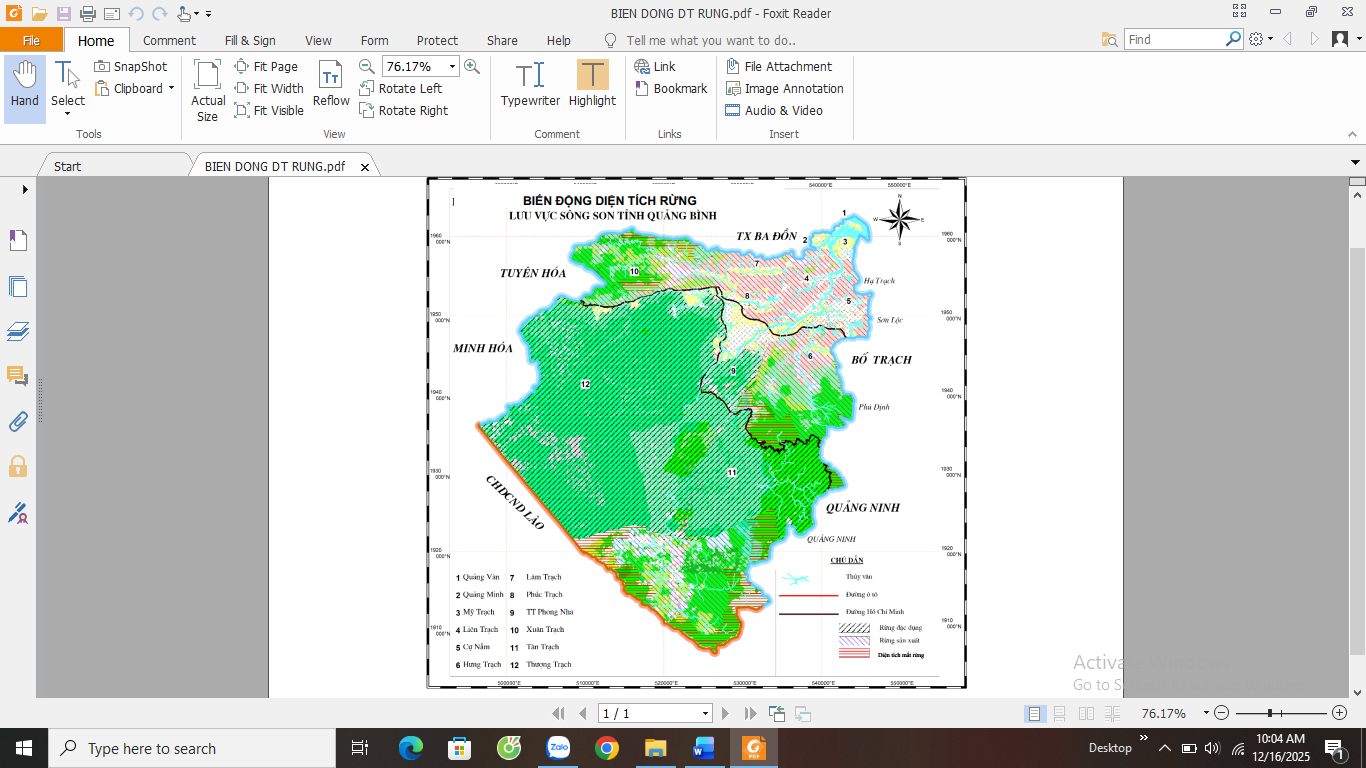Expand the navigation panel arrow
The width and height of the screenshot is (1366, 768).
(25, 189)
